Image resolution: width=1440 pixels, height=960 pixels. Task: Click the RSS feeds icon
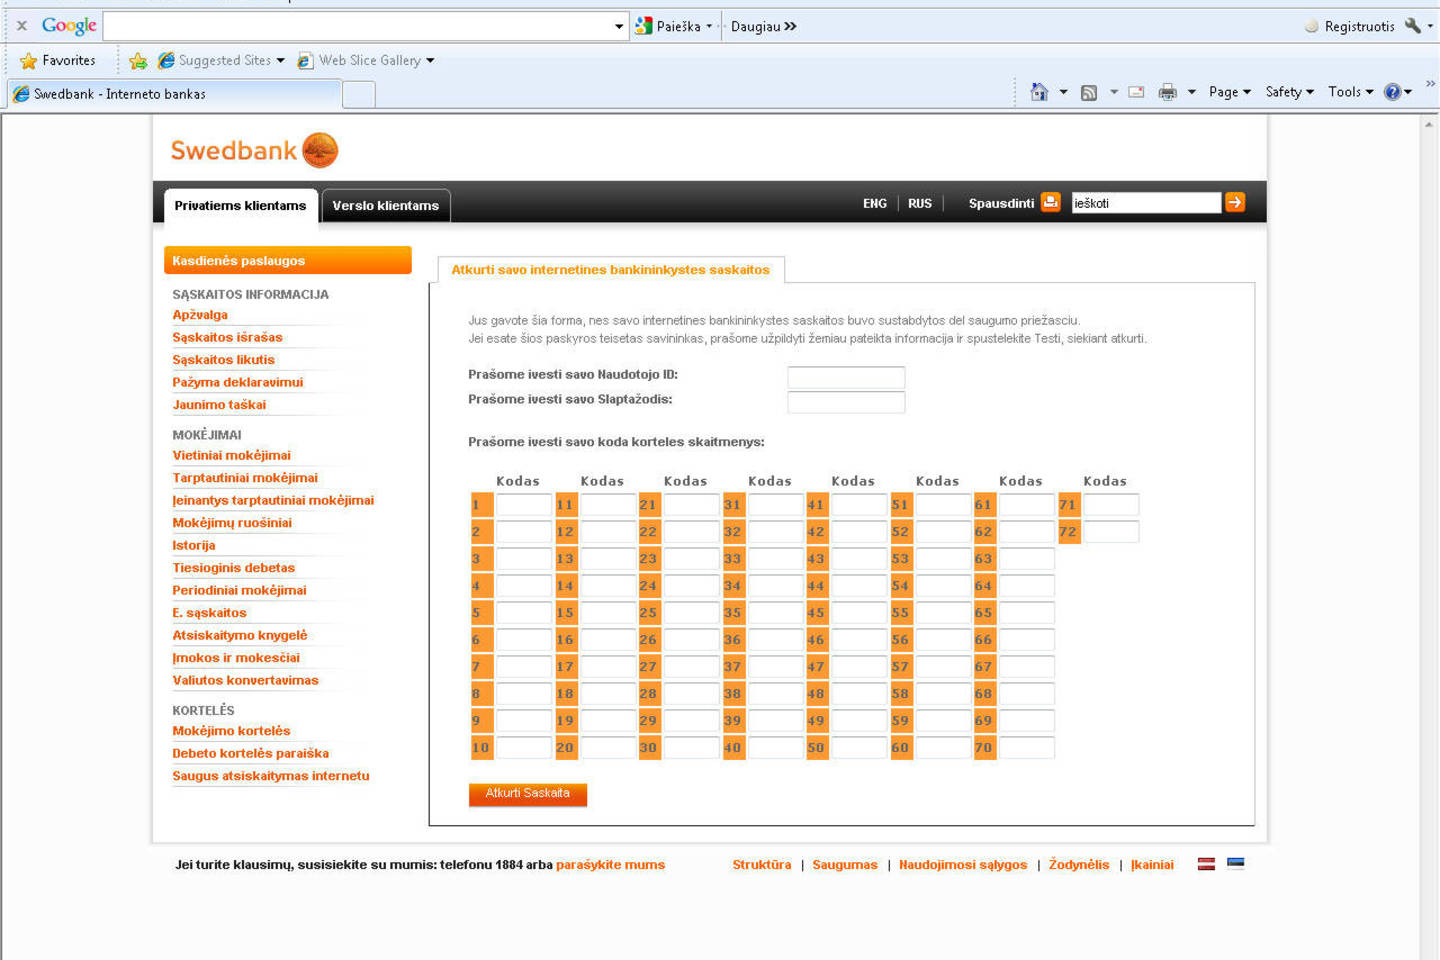tap(1089, 92)
